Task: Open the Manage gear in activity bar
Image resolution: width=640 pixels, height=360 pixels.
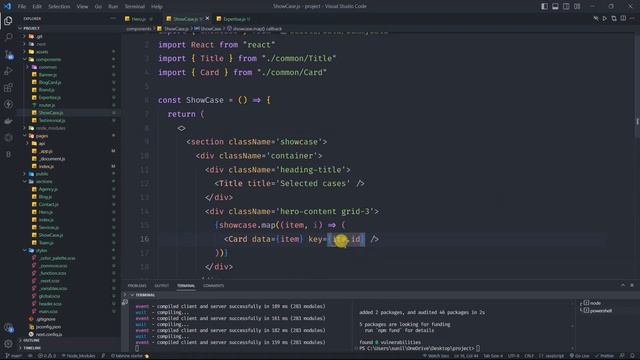Action: 8,344
